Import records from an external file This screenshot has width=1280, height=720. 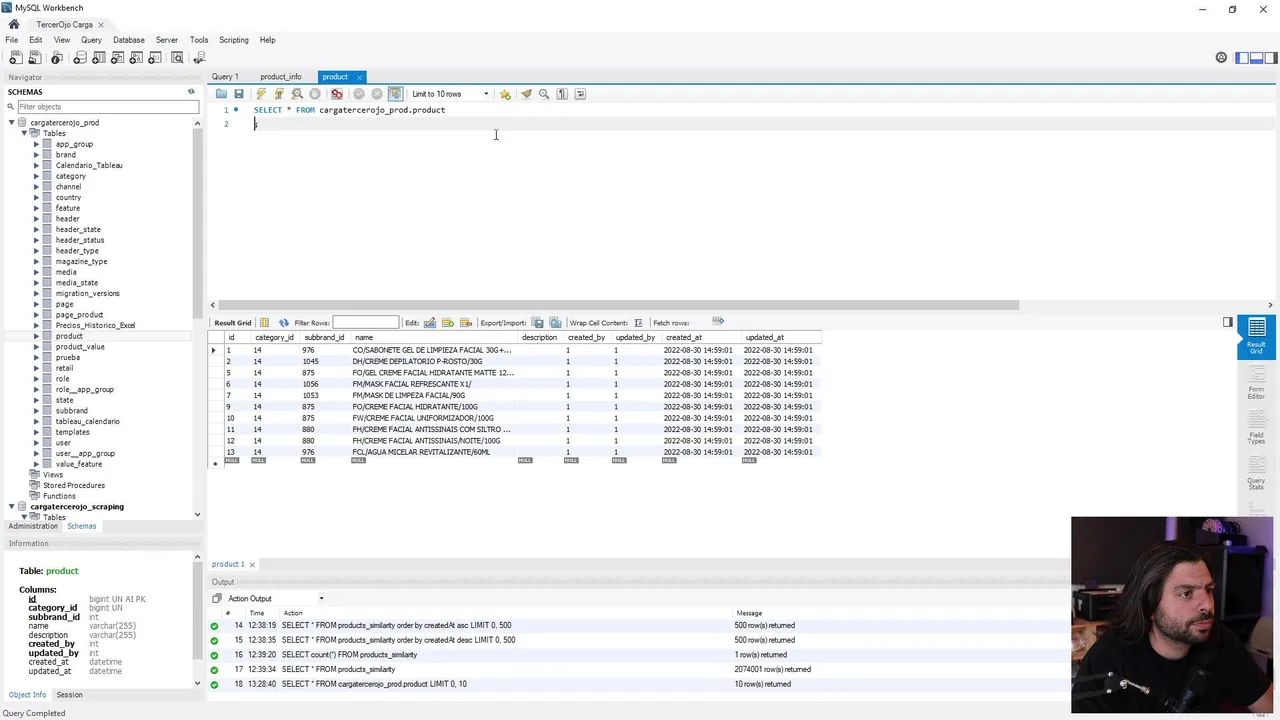coord(556,323)
